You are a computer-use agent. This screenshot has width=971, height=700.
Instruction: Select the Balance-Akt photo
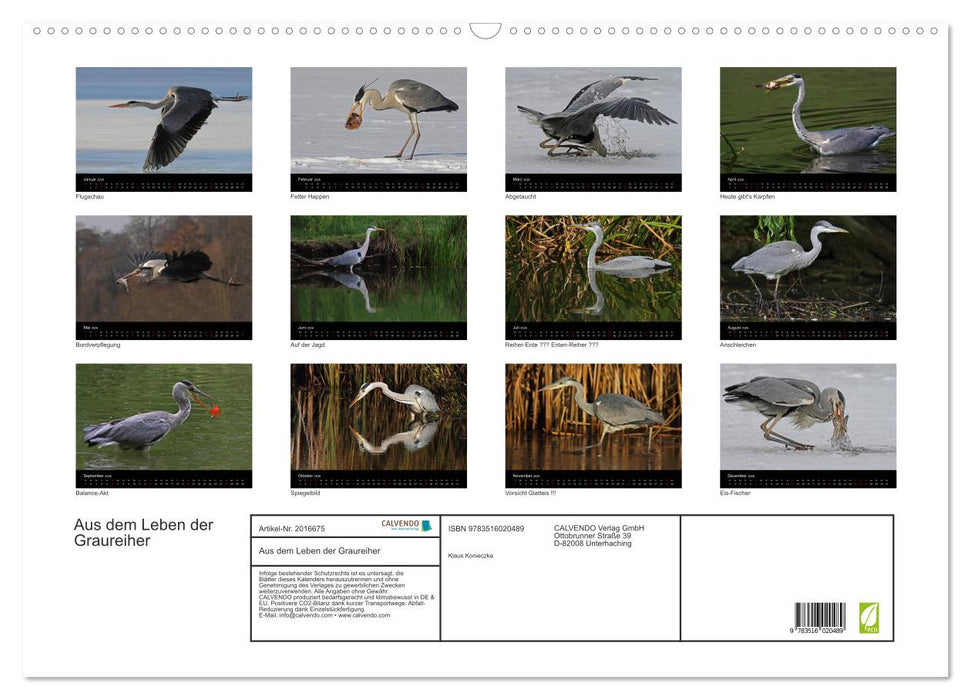pyautogui.click(x=164, y=417)
